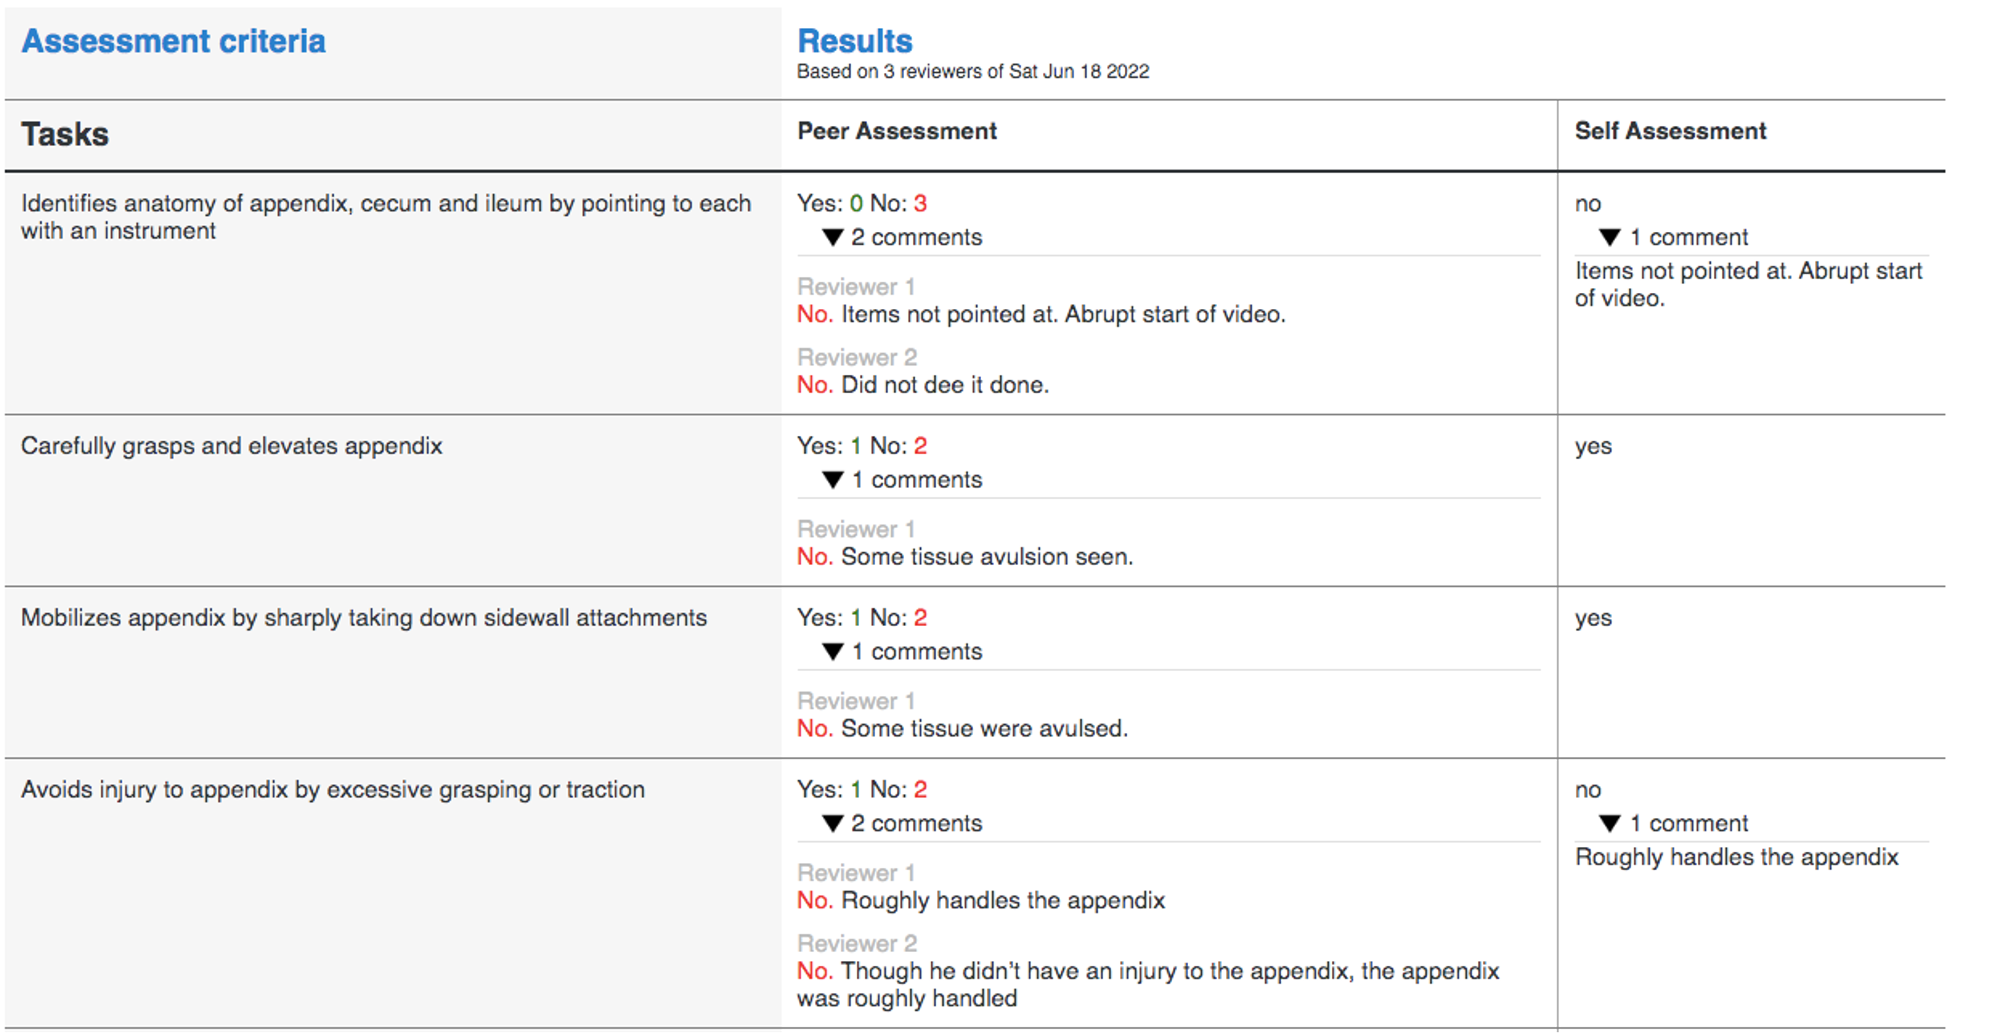Click the Tasks column header

[x=65, y=134]
